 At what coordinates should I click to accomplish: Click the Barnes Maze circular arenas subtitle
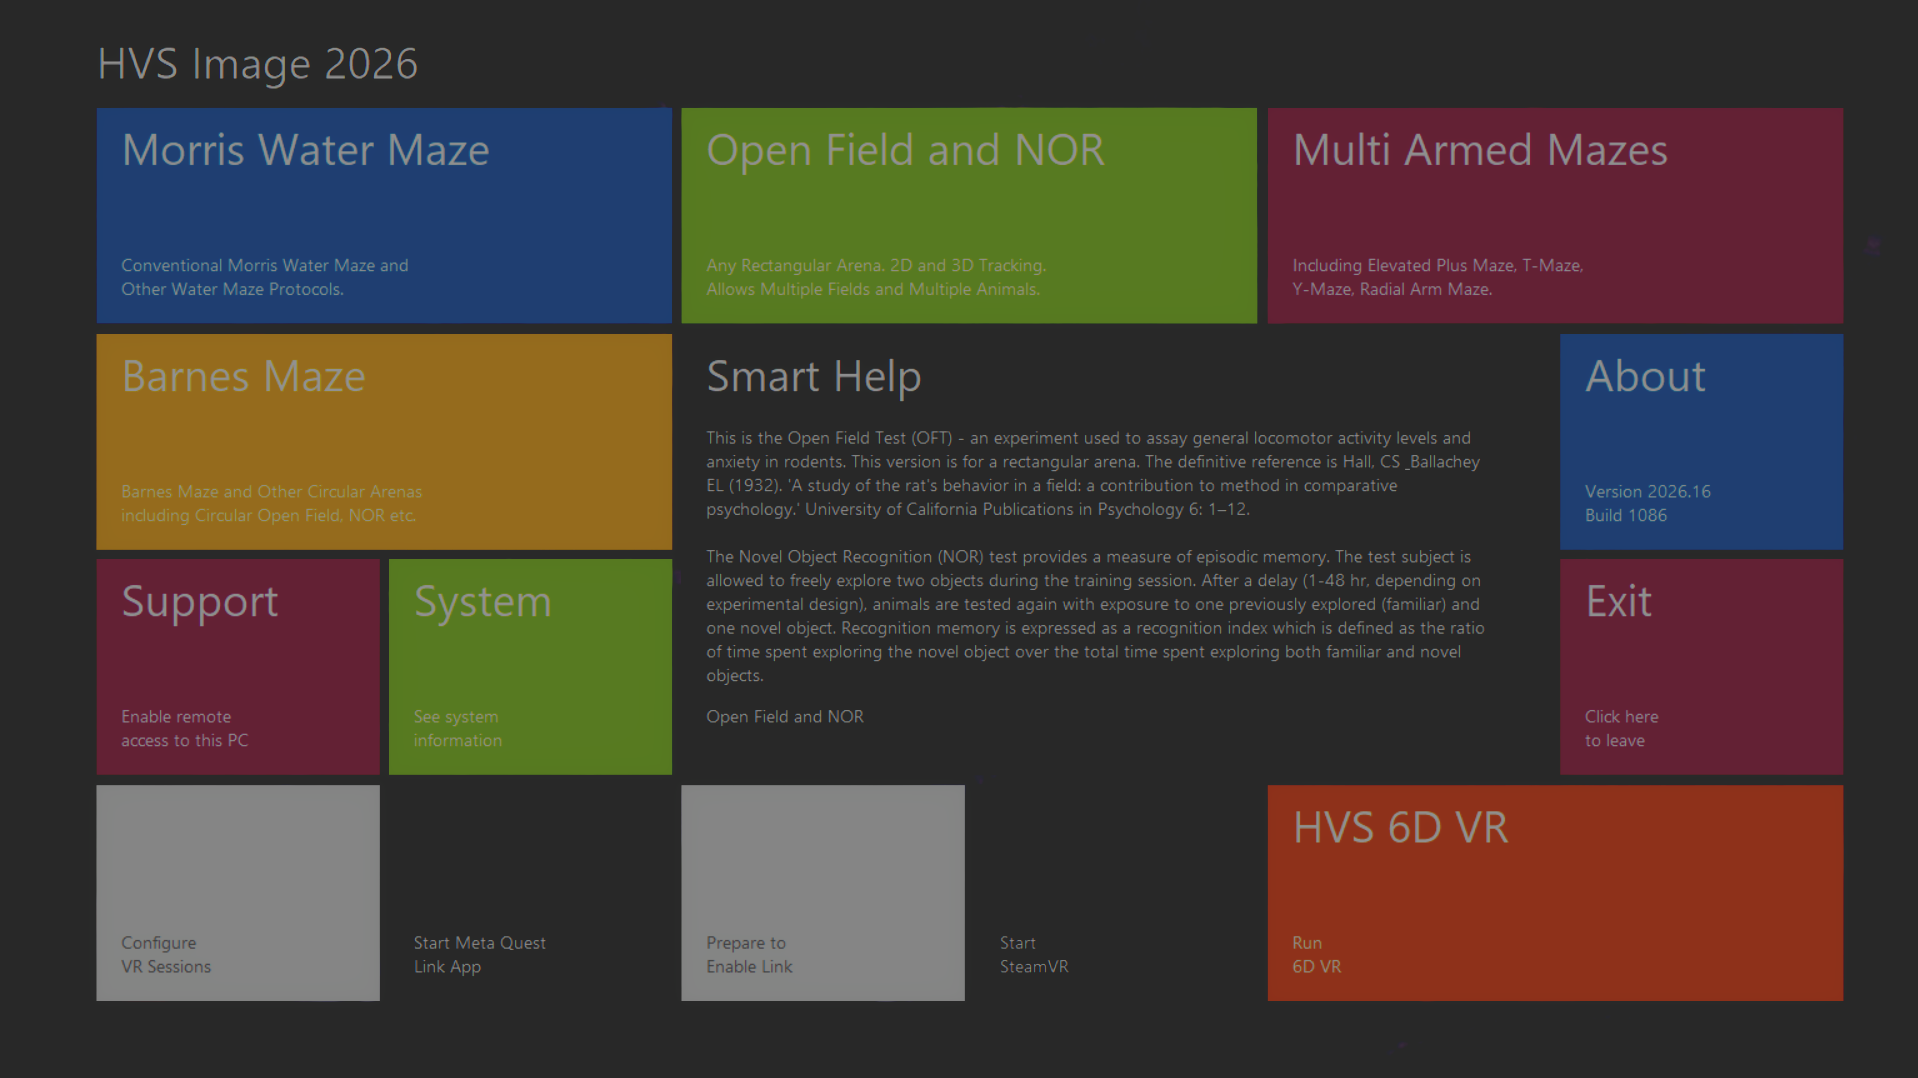271,503
